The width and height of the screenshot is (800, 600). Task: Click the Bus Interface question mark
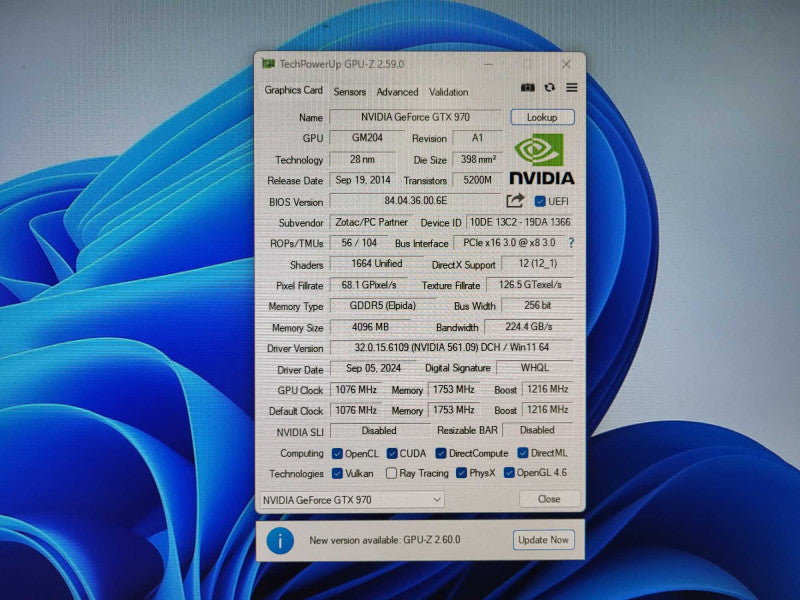(571, 243)
